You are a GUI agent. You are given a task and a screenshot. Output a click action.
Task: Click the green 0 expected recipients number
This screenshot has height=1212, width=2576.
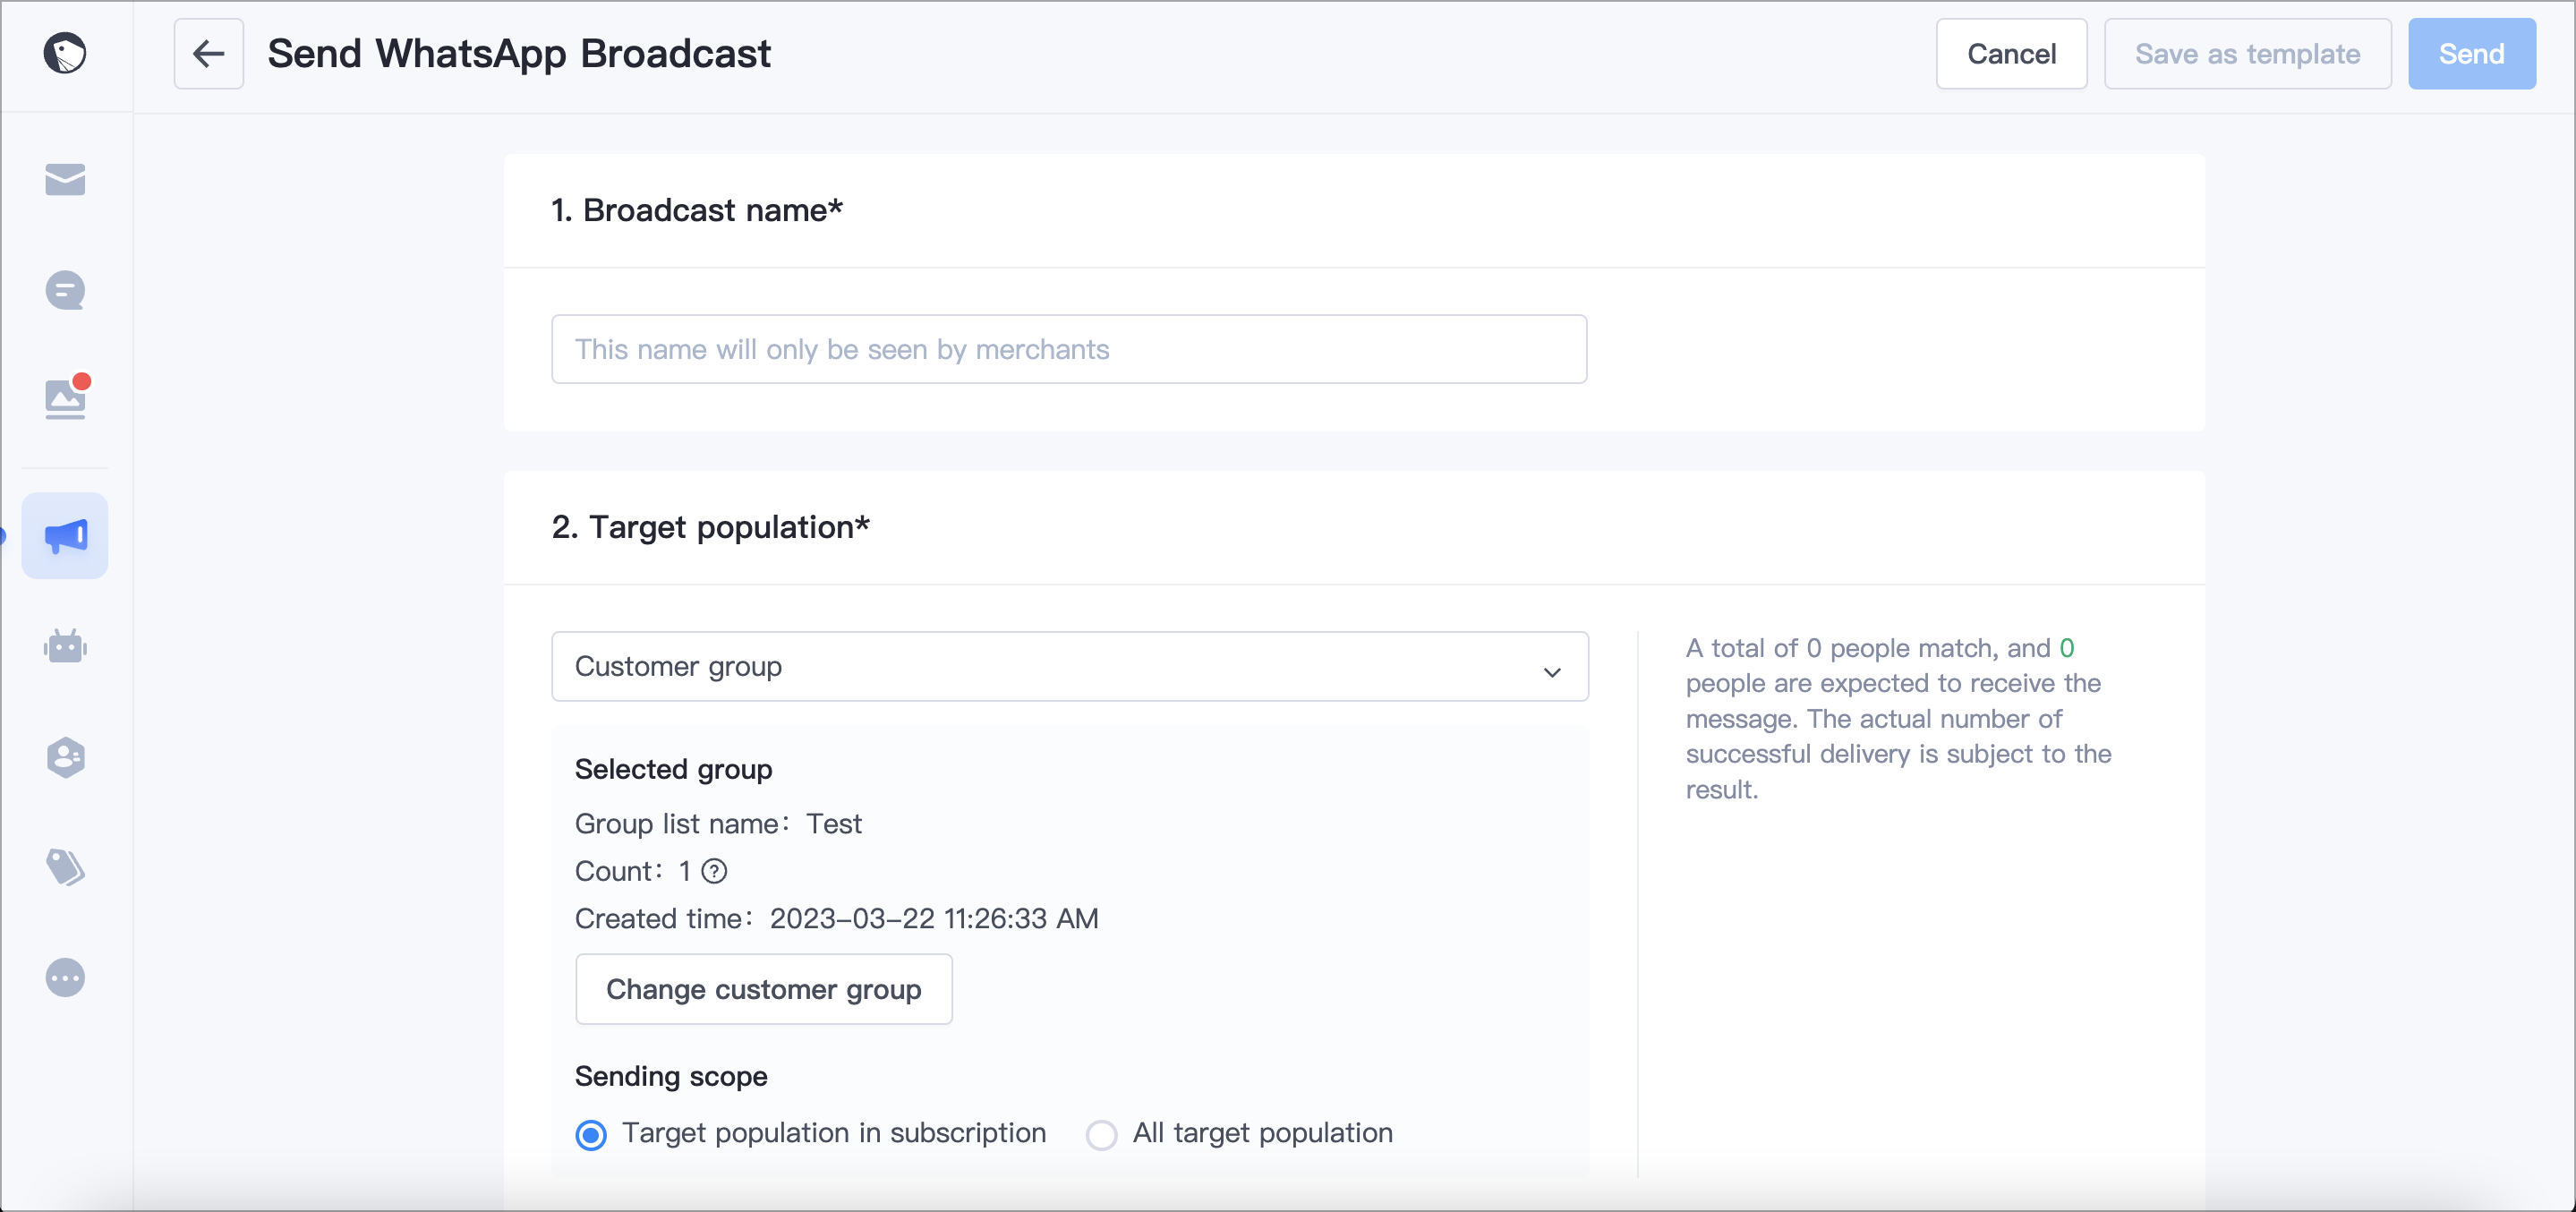tap(2066, 648)
